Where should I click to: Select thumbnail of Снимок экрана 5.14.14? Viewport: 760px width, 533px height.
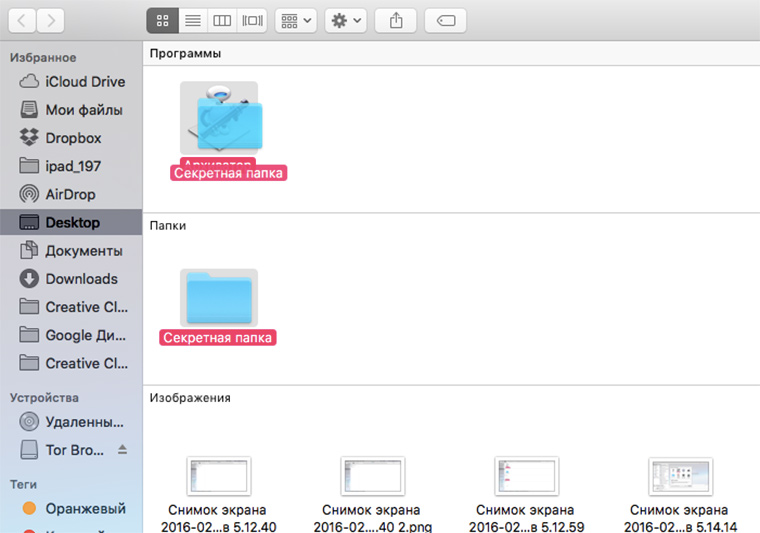pos(681,476)
